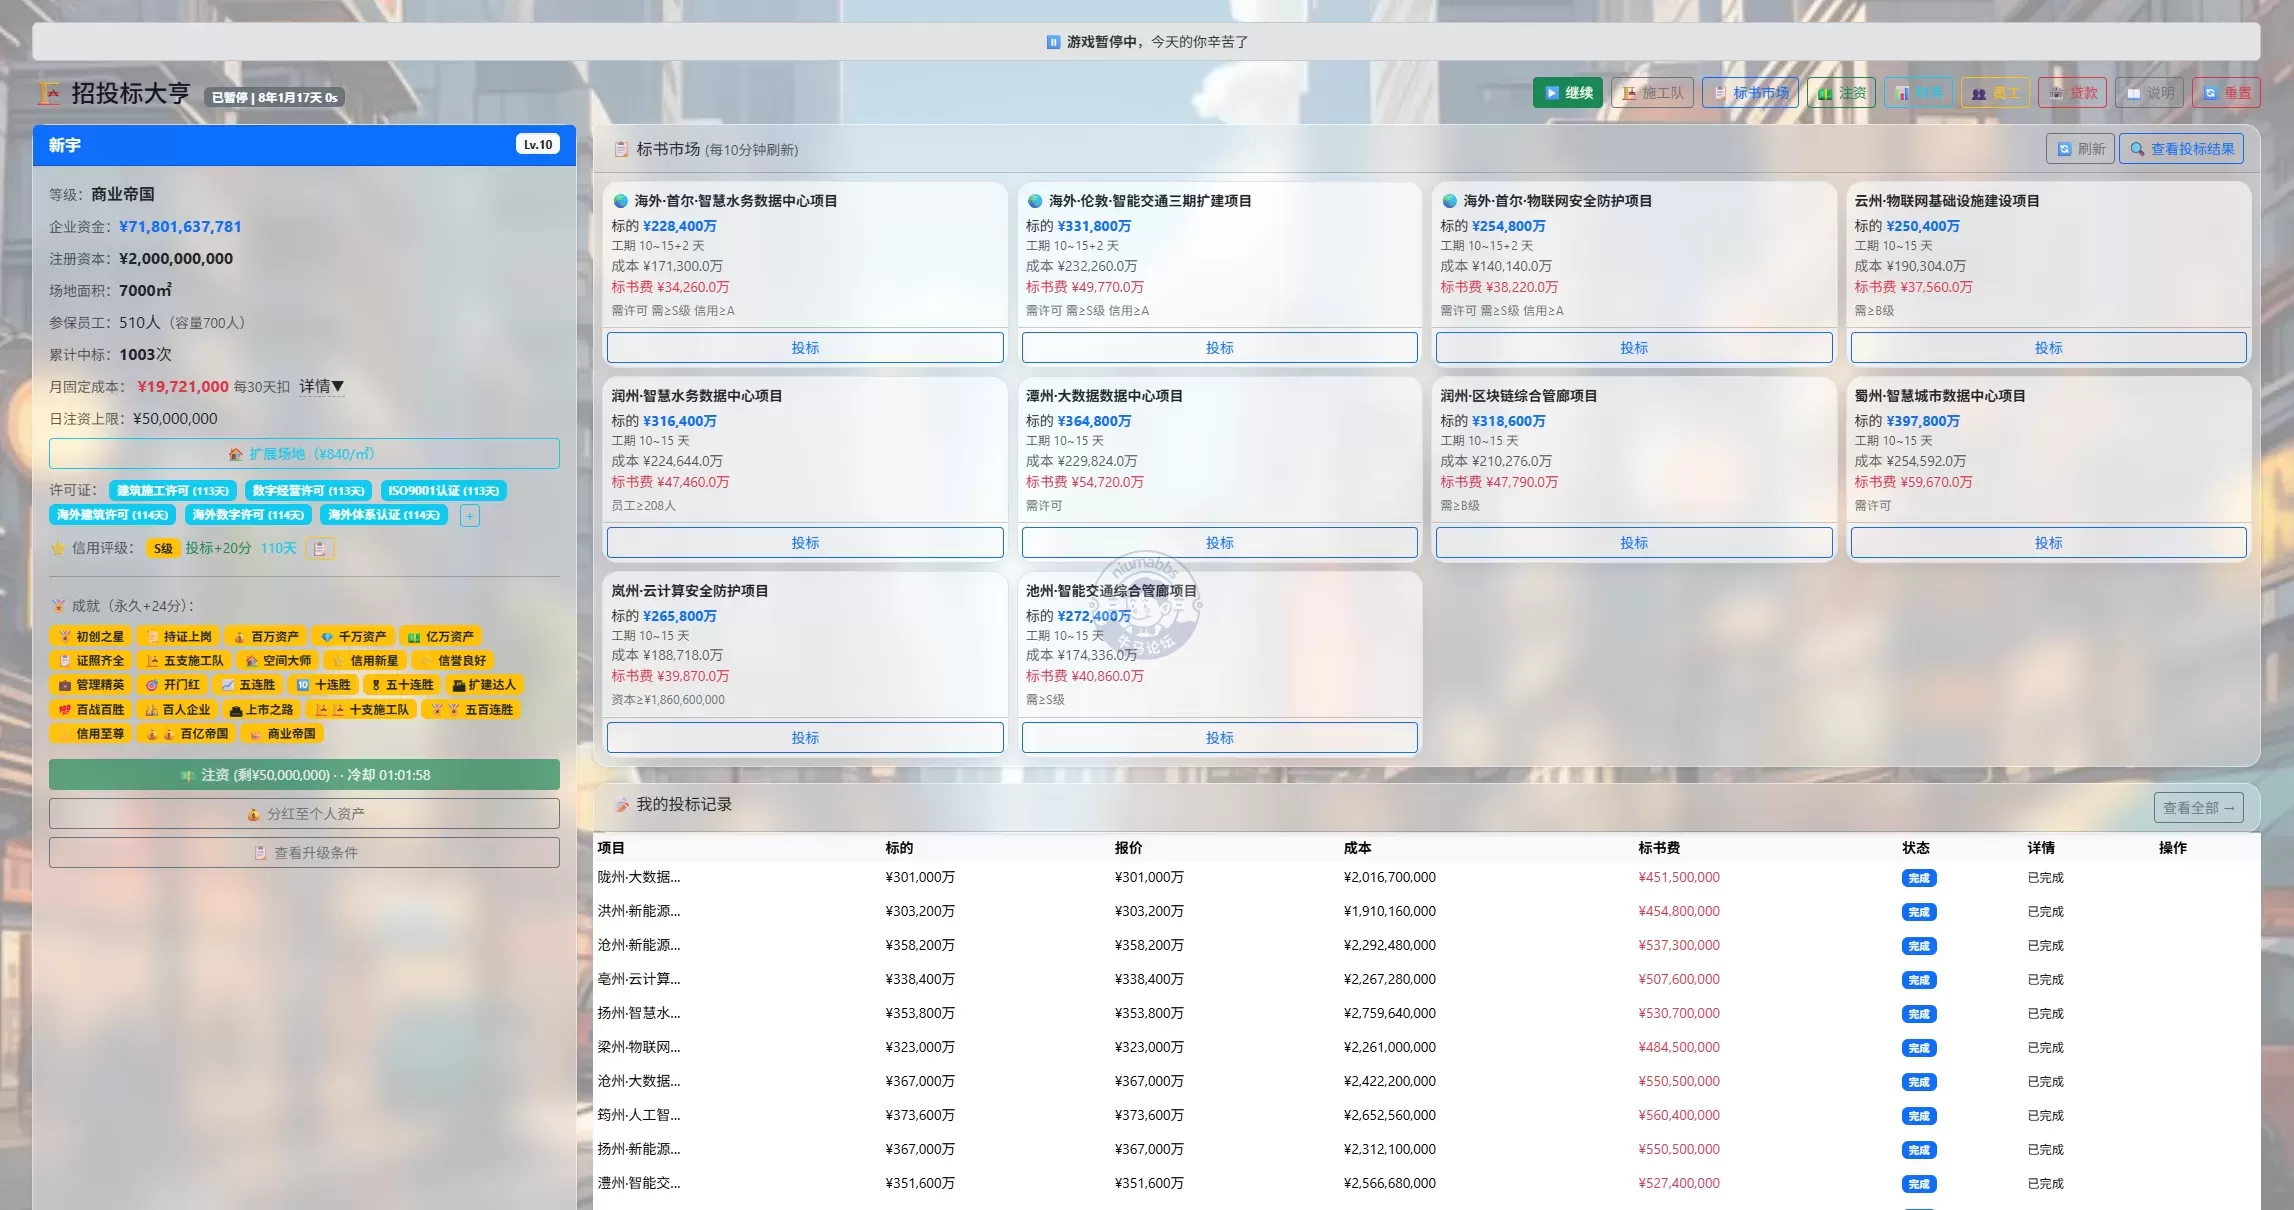Click 查看投标结果 view bid results
This screenshot has width=2294, height=1210.
click(2181, 149)
